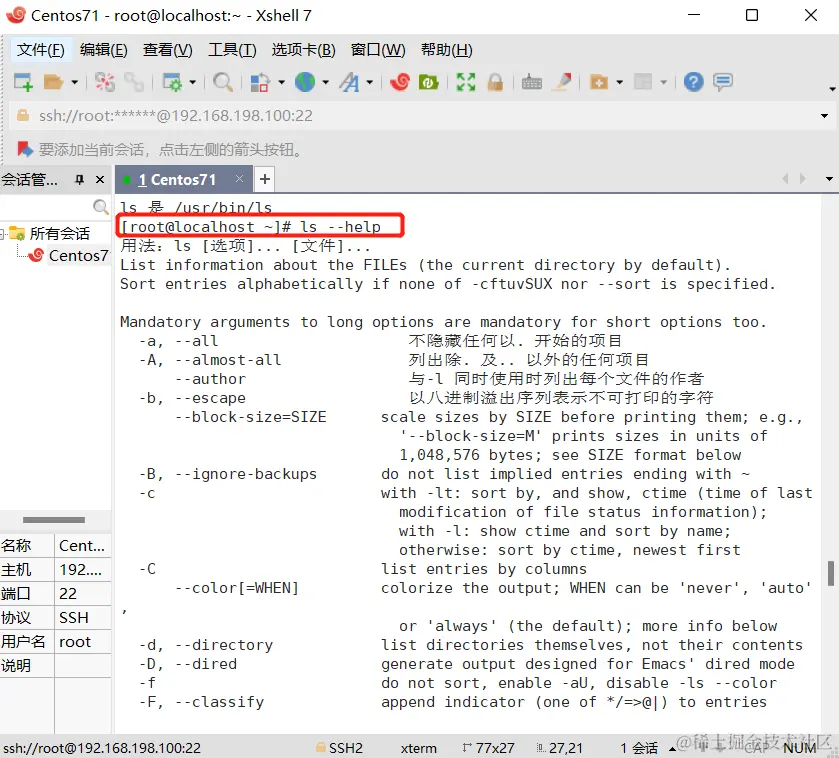Toggle full screen arrows icon
Screen dimensions: 839x758
point(466,82)
